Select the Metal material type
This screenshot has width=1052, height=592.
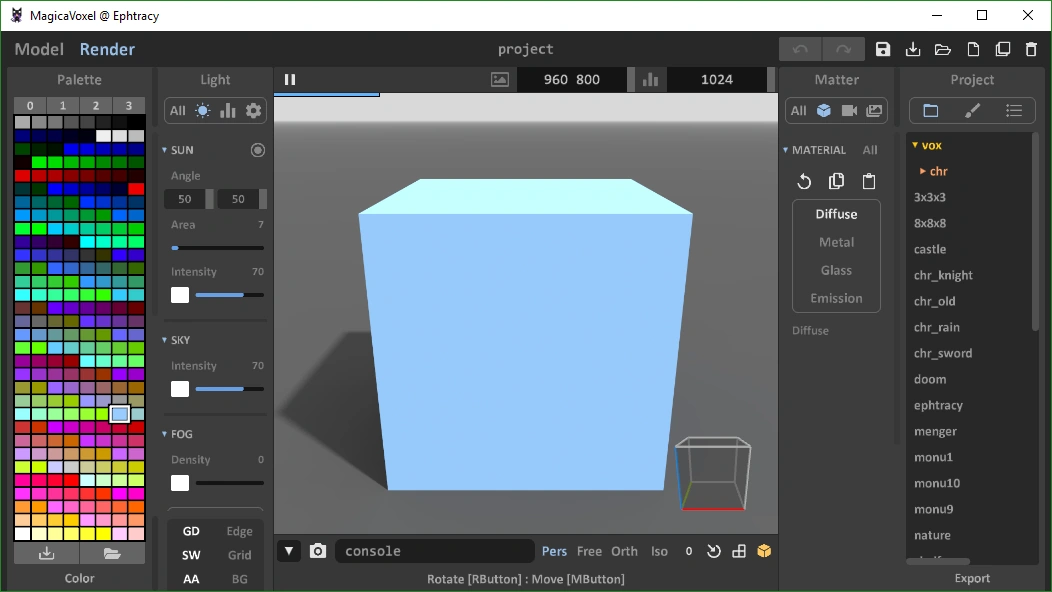pyautogui.click(x=836, y=241)
